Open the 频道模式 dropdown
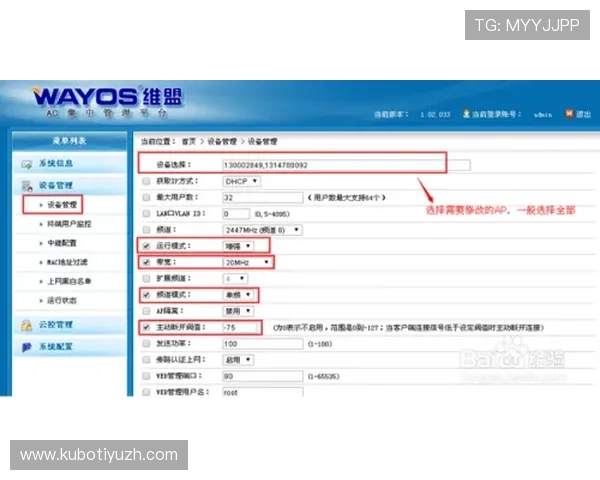Image resolution: width=600 pixels, height=480 pixels. 238,295
